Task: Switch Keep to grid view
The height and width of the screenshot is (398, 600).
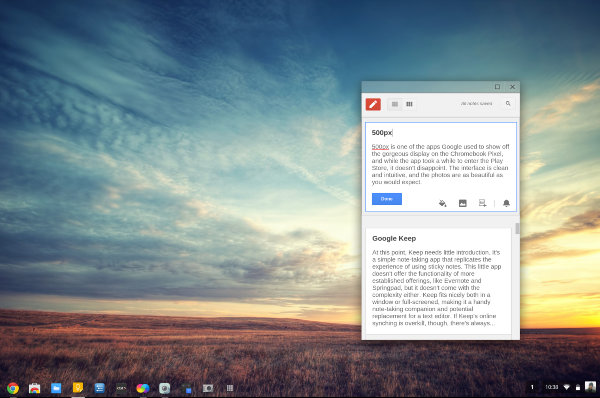Action: point(409,104)
